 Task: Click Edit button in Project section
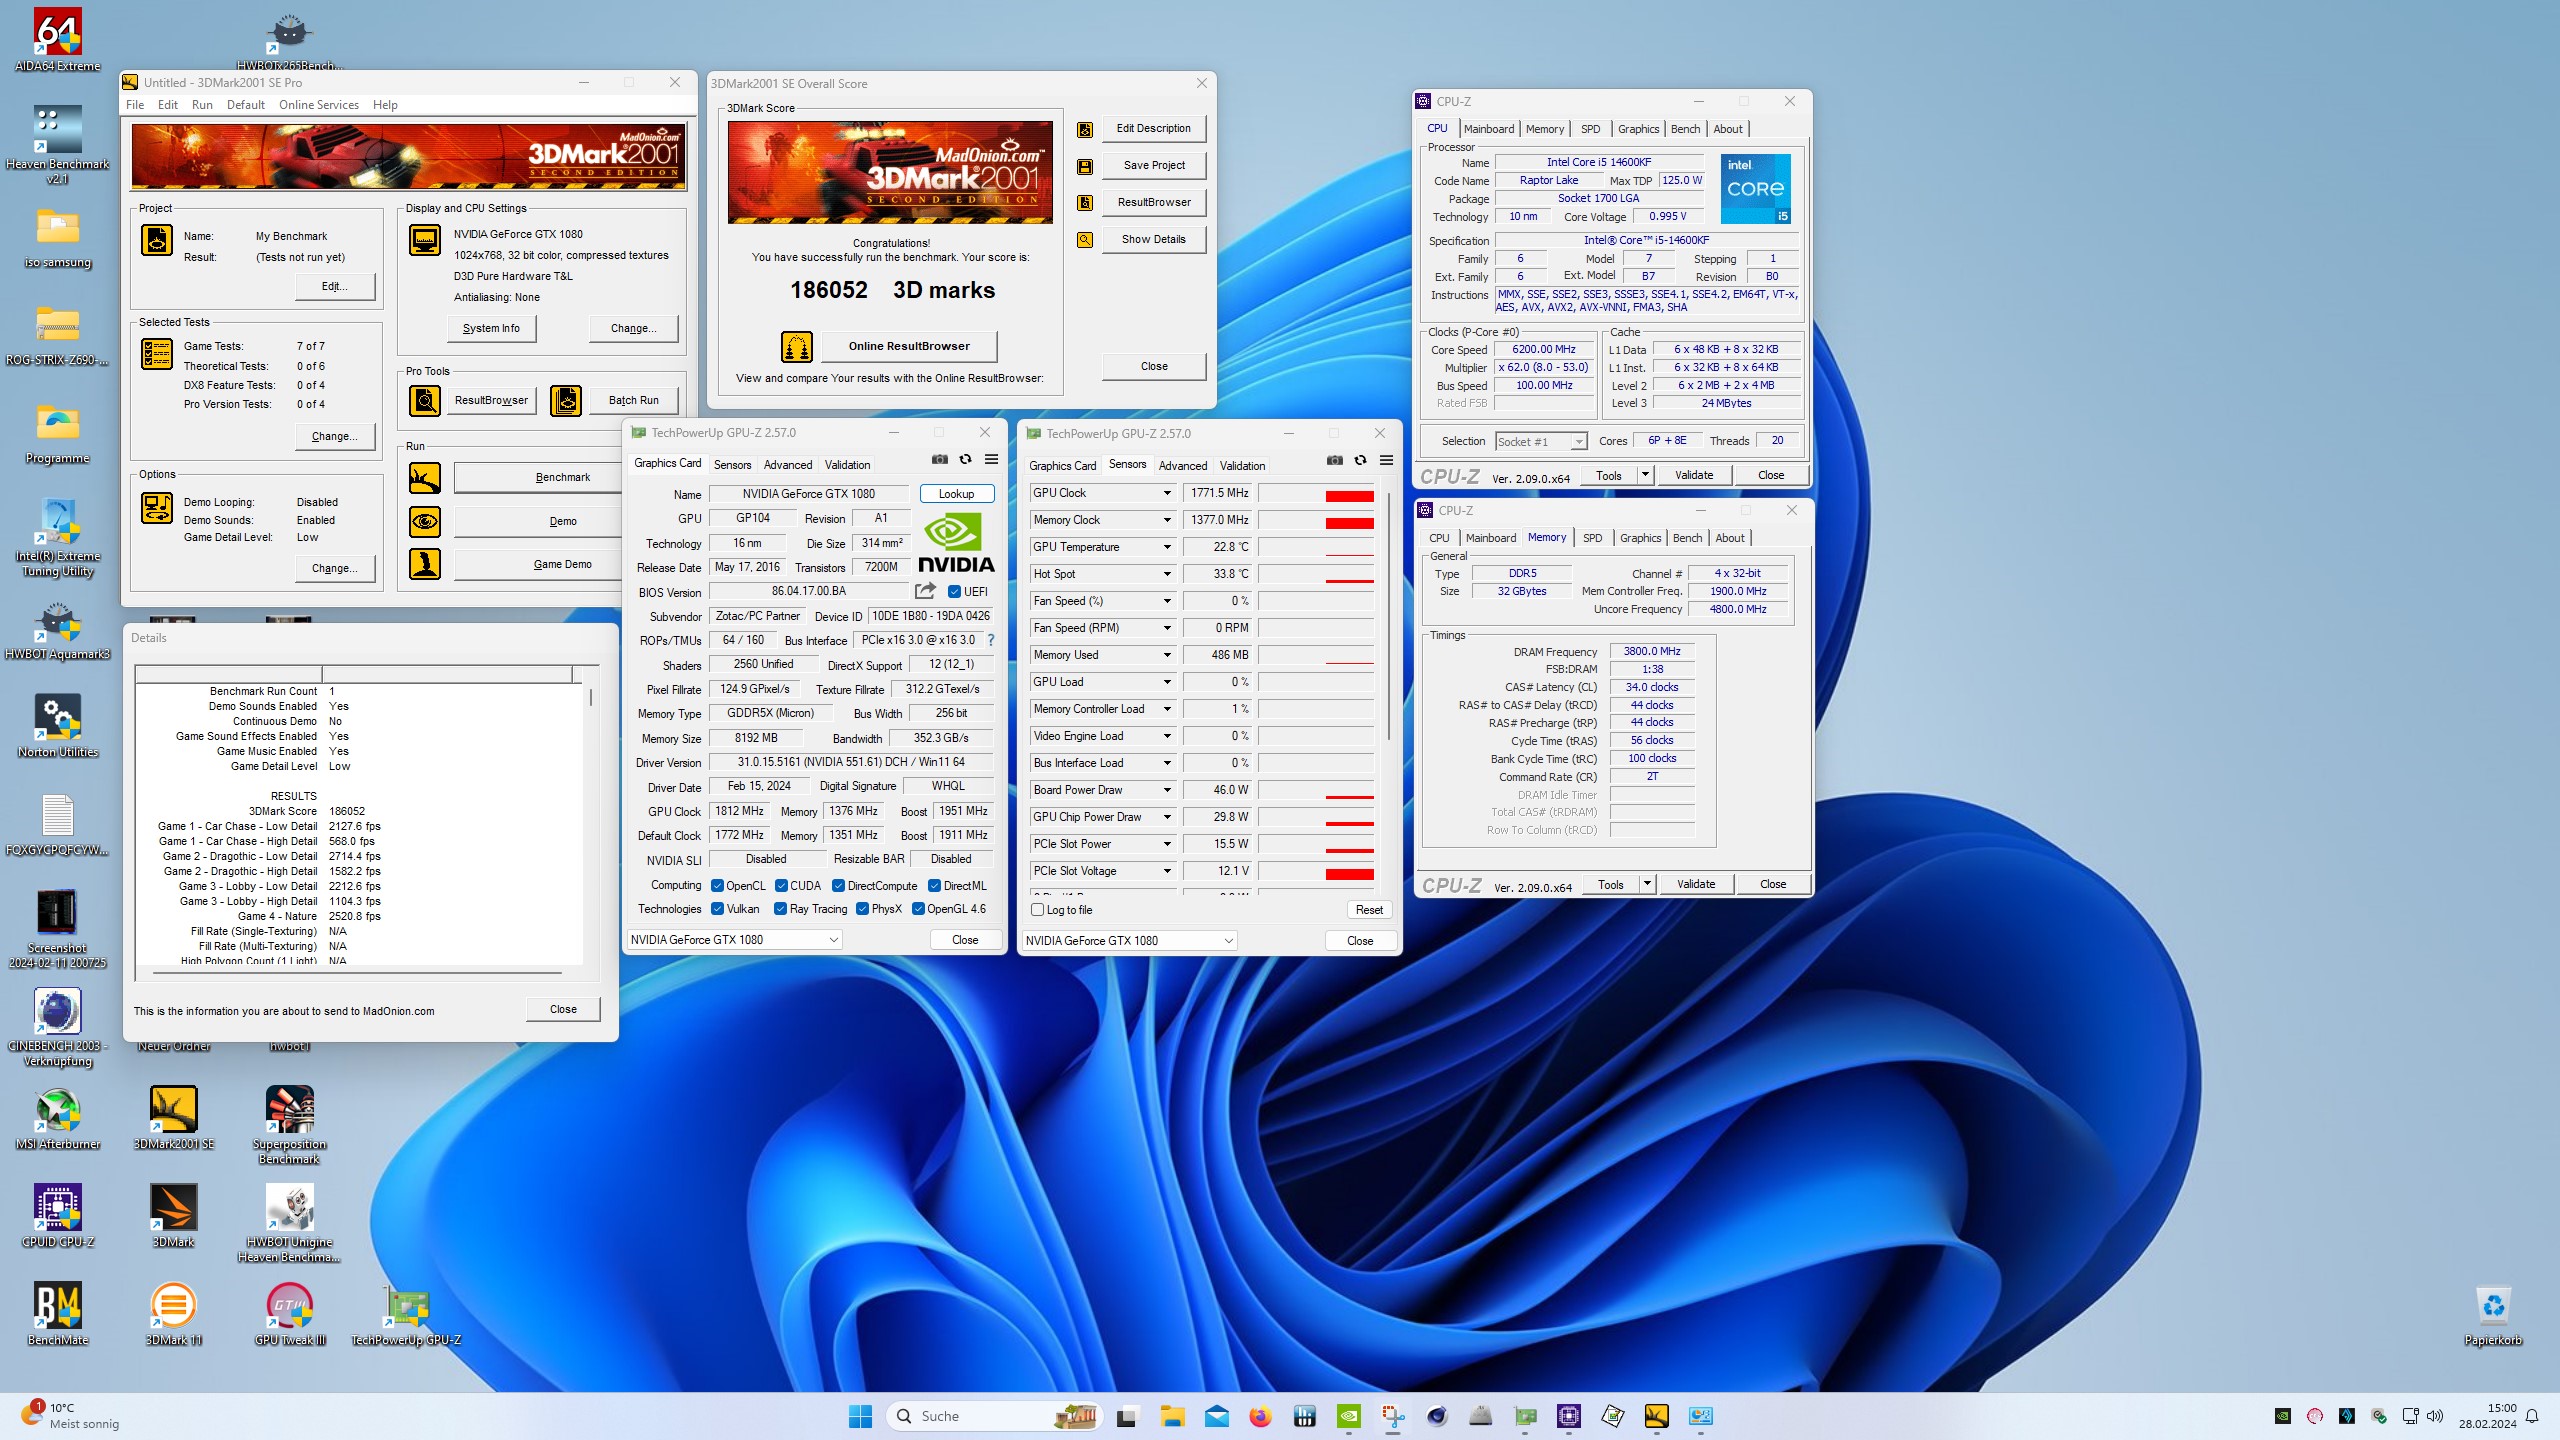point(335,286)
